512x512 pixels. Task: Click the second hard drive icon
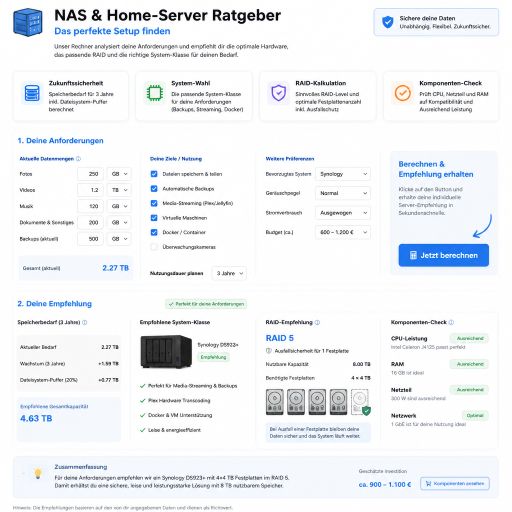coord(296,402)
